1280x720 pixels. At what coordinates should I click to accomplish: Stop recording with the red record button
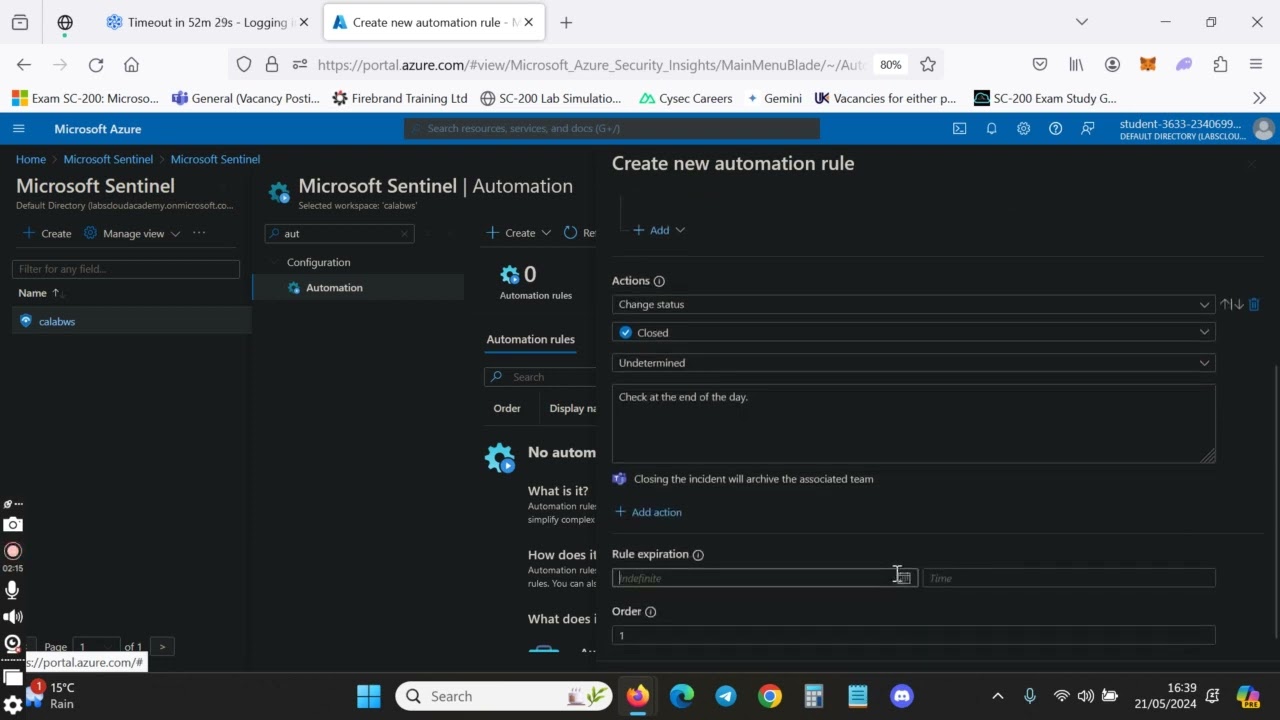pyautogui.click(x=13, y=551)
